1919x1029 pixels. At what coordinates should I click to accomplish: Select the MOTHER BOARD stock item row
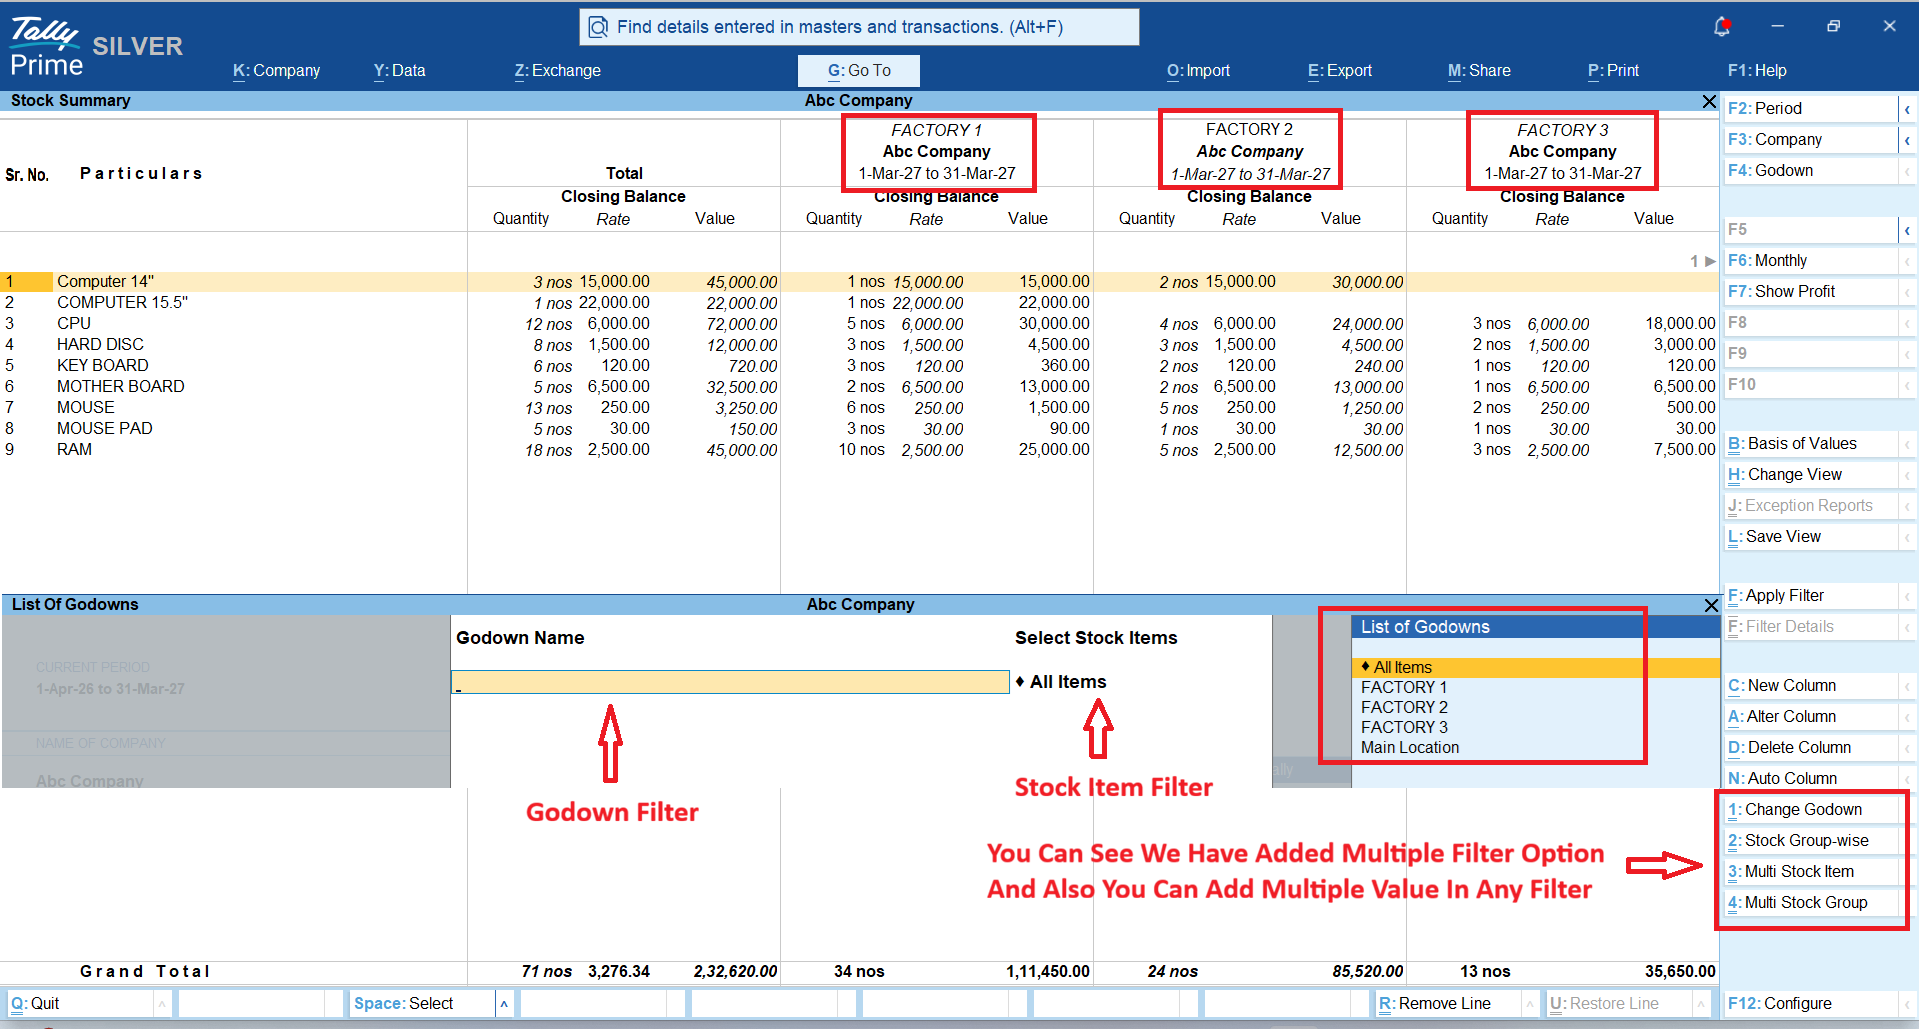coord(860,387)
